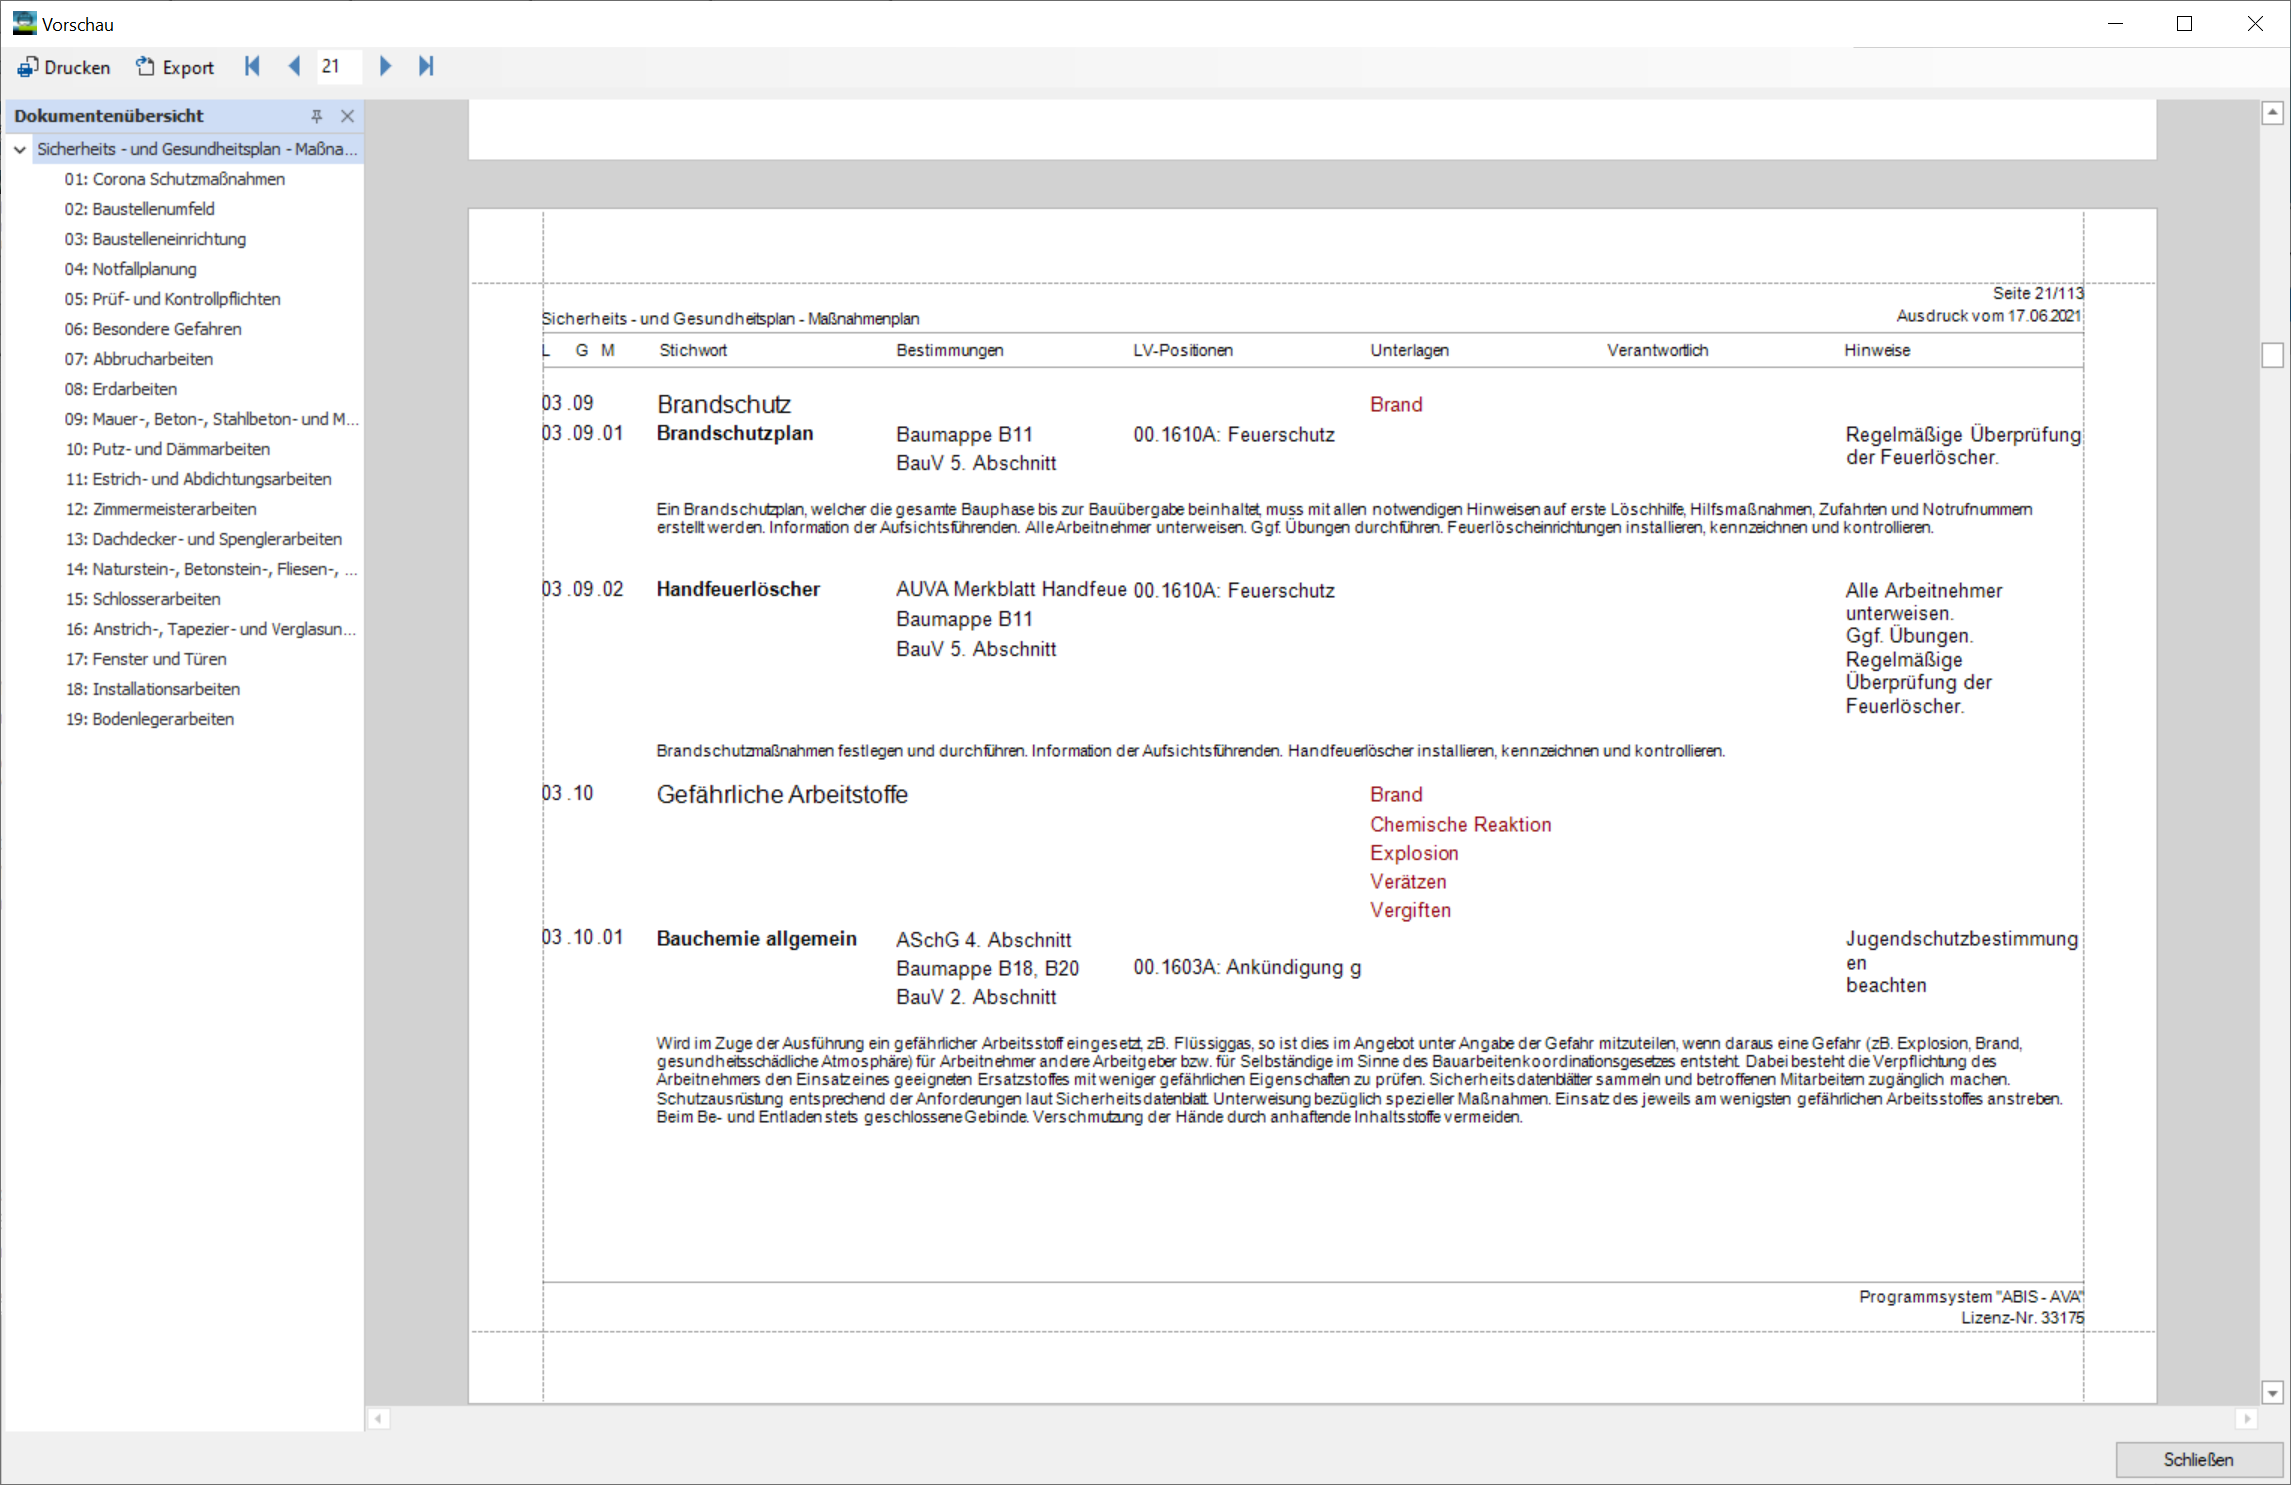Click the vertical scrollbar down arrow
This screenshot has width=2291, height=1485.
pos(2272,1392)
